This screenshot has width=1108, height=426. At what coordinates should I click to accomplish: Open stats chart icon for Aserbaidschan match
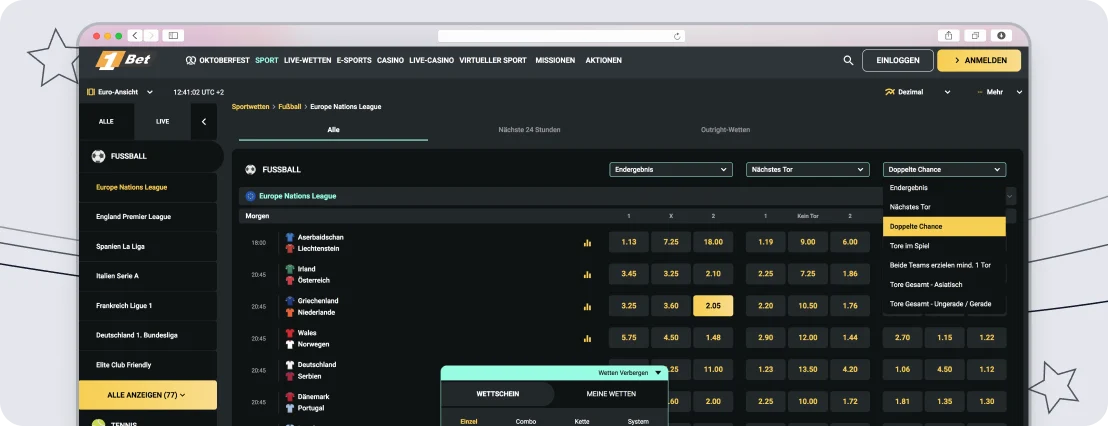point(587,242)
